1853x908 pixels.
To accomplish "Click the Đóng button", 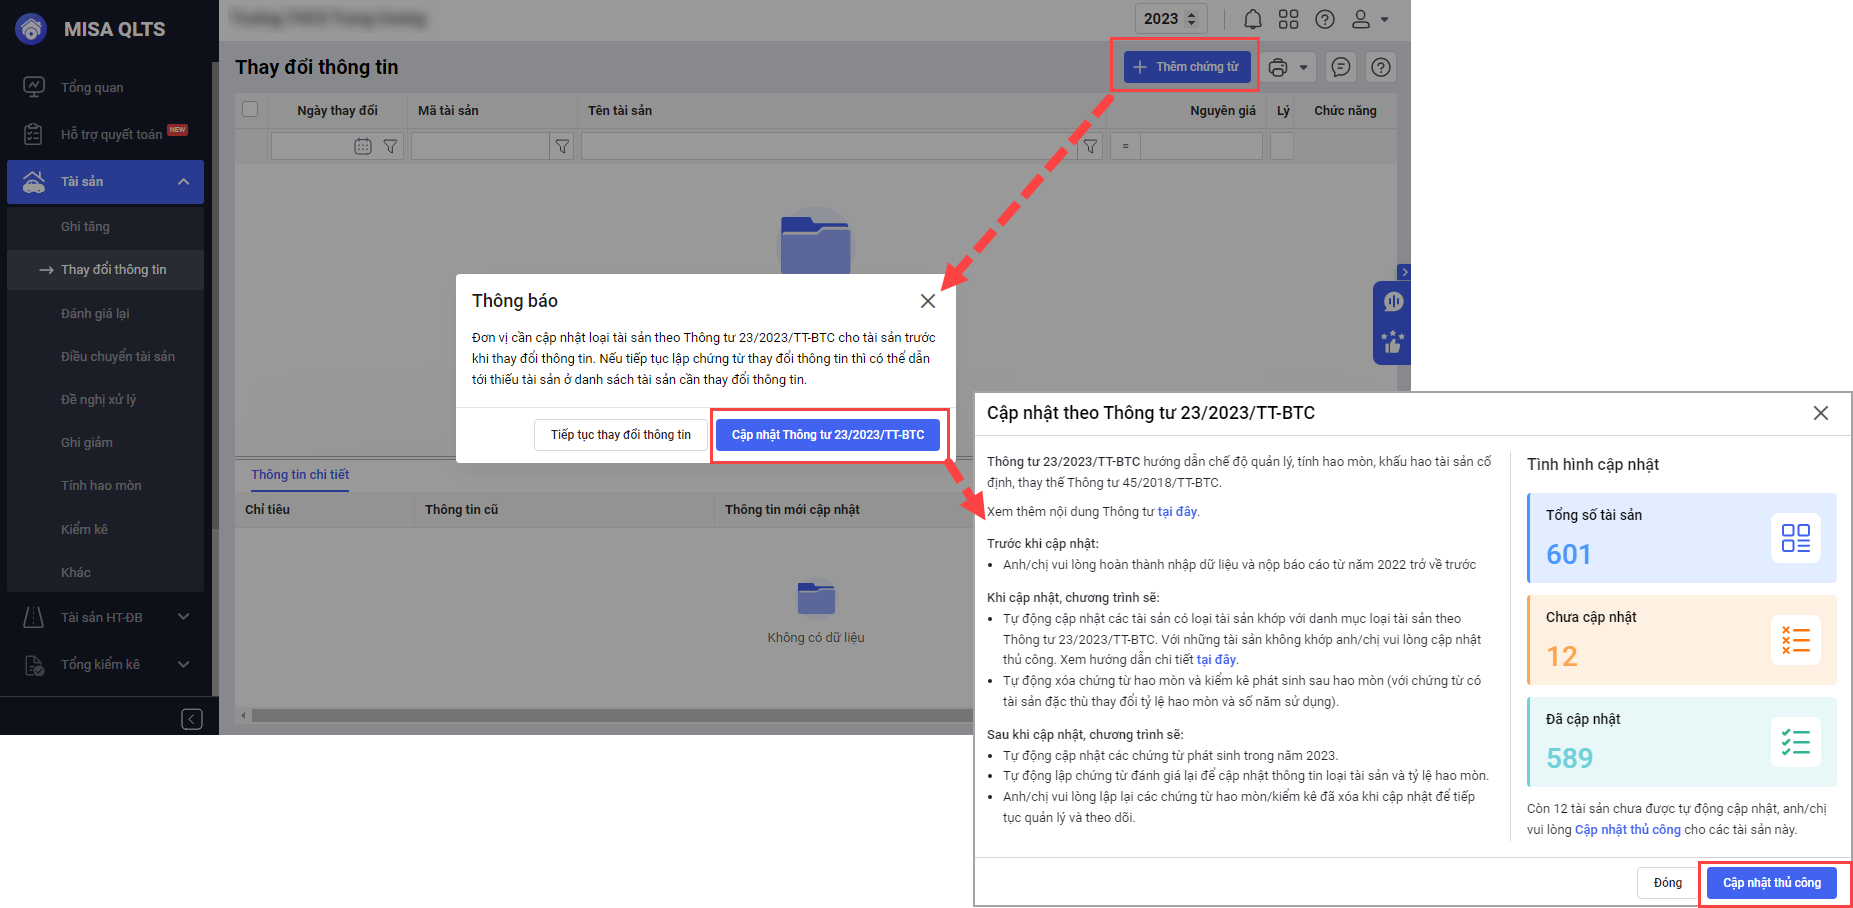I will [x=1667, y=883].
